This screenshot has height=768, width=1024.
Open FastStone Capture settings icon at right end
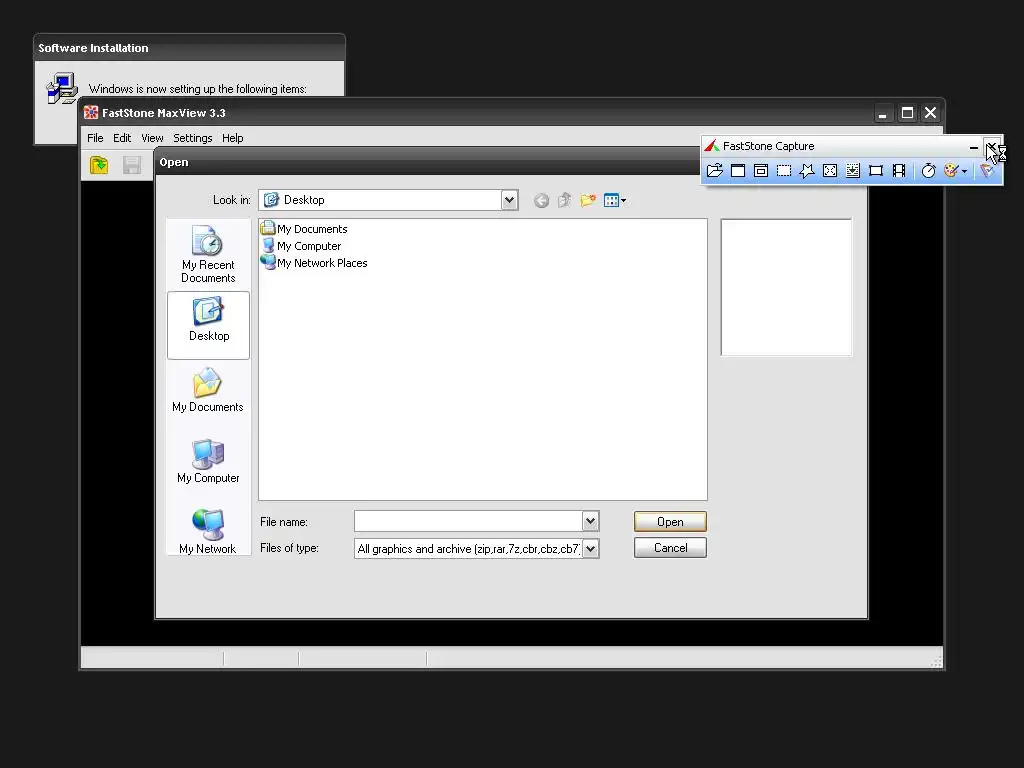coord(987,170)
